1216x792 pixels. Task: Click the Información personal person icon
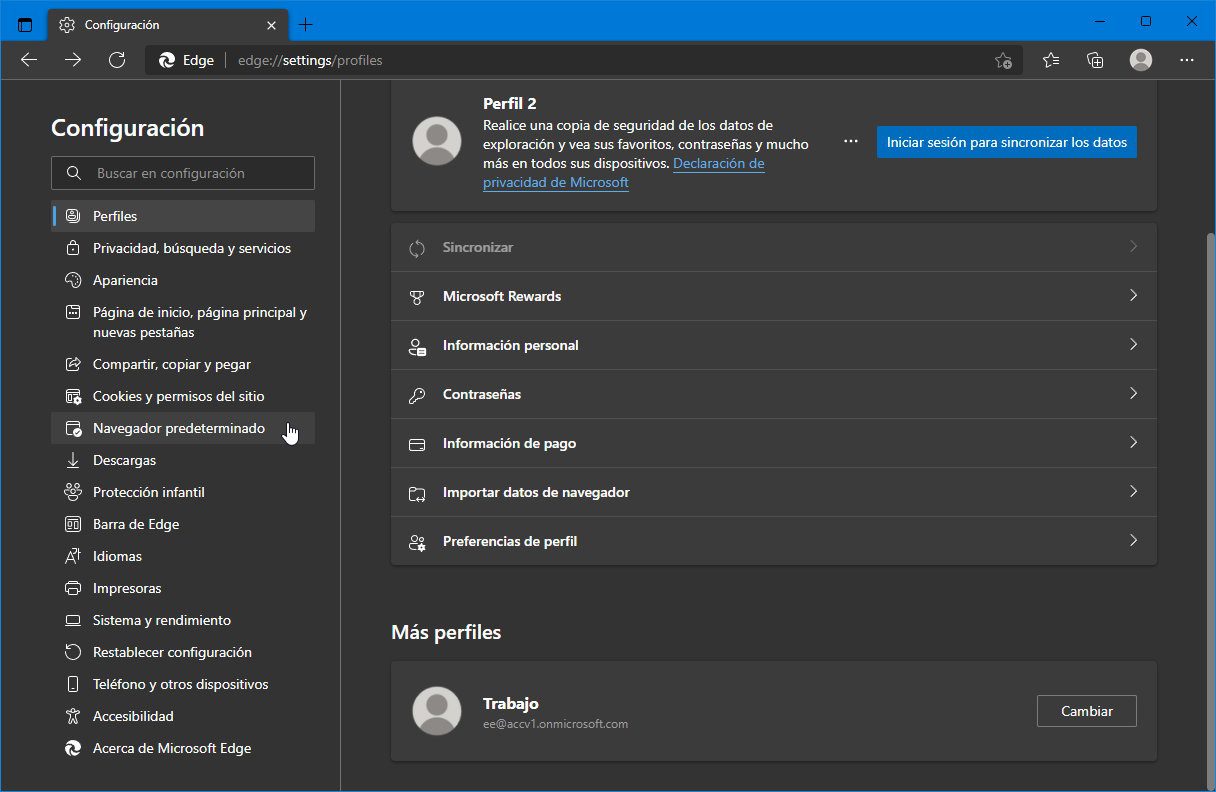click(x=417, y=346)
